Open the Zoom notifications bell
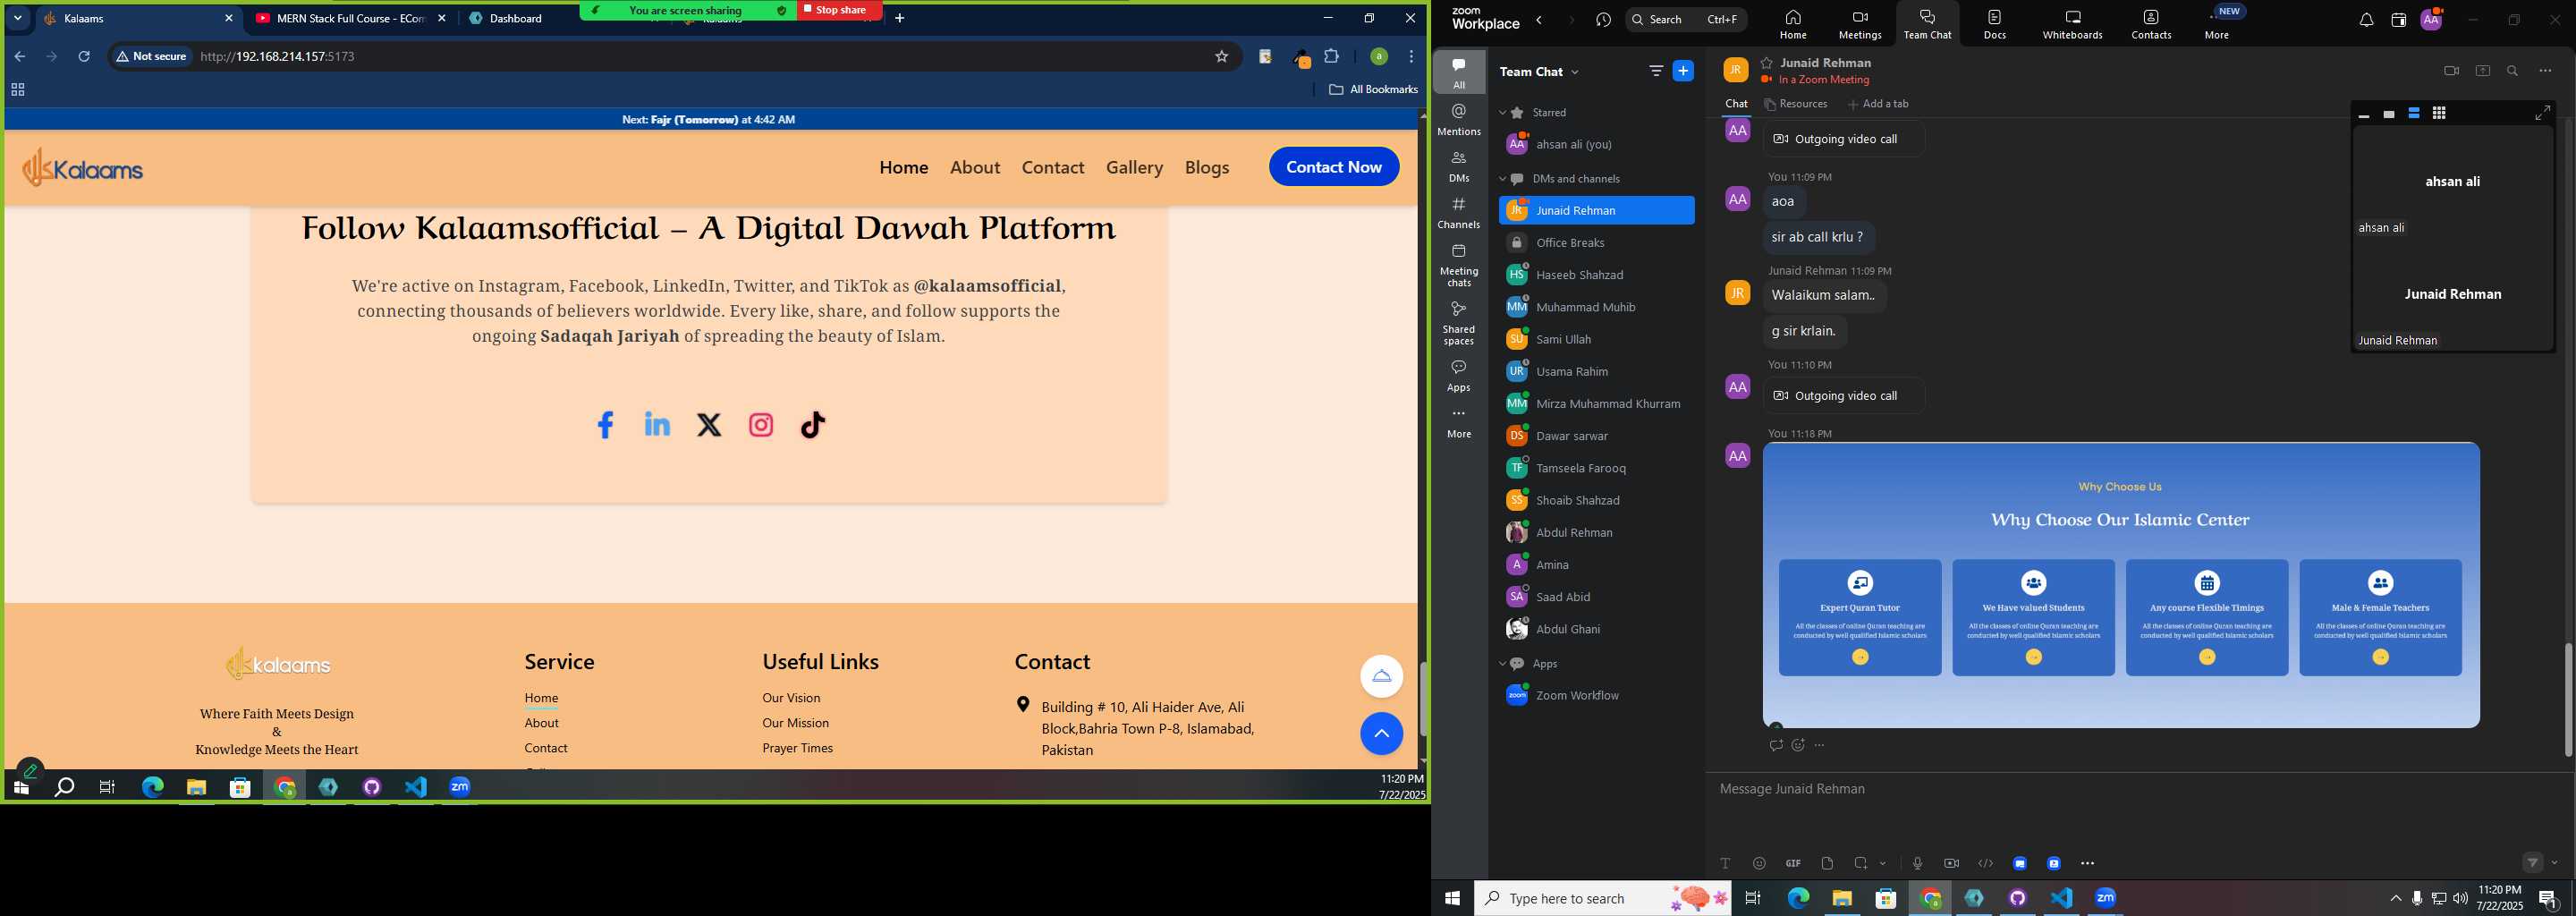This screenshot has height=916, width=2576. [x=2366, y=20]
